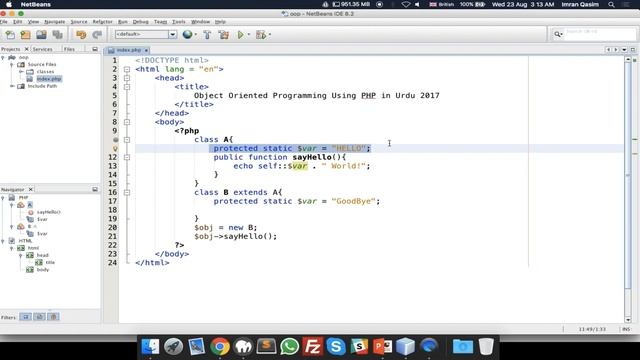This screenshot has height=360, width=640.
Task: Collapse the body code fold on line 8
Action: tap(127, 122)
